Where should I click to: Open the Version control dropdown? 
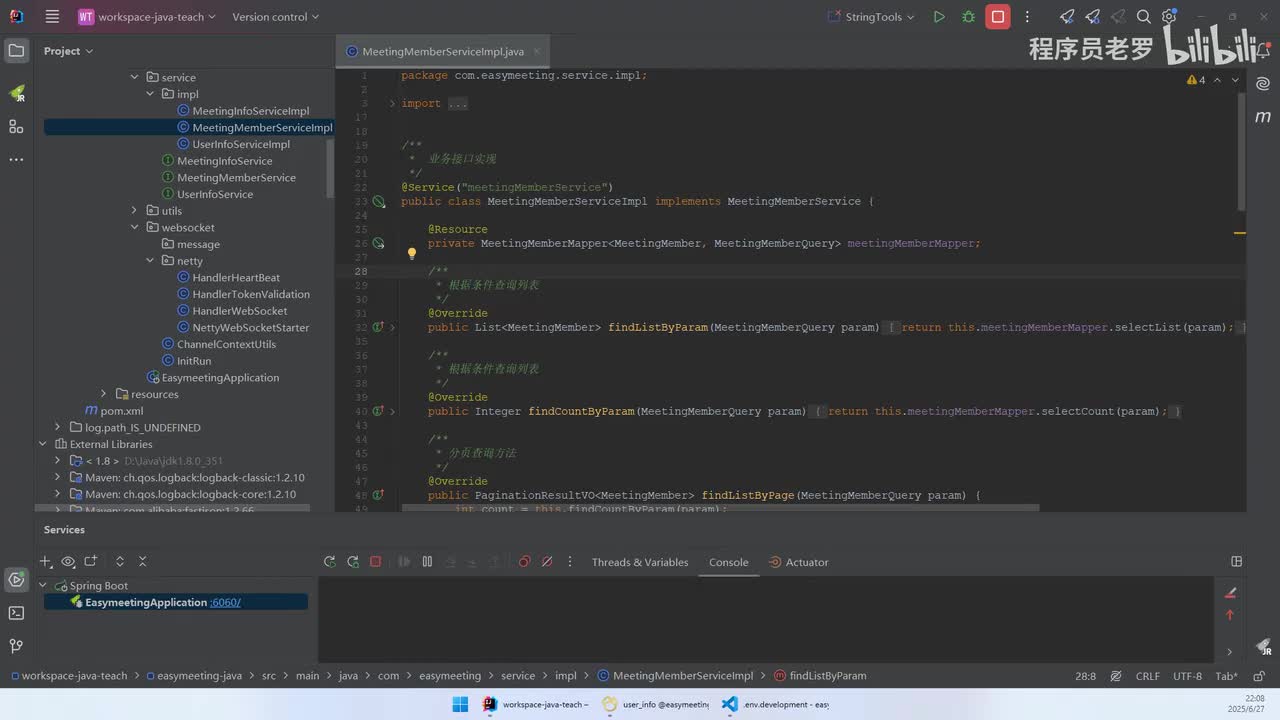pyautogui.click(x=275, y=17)
